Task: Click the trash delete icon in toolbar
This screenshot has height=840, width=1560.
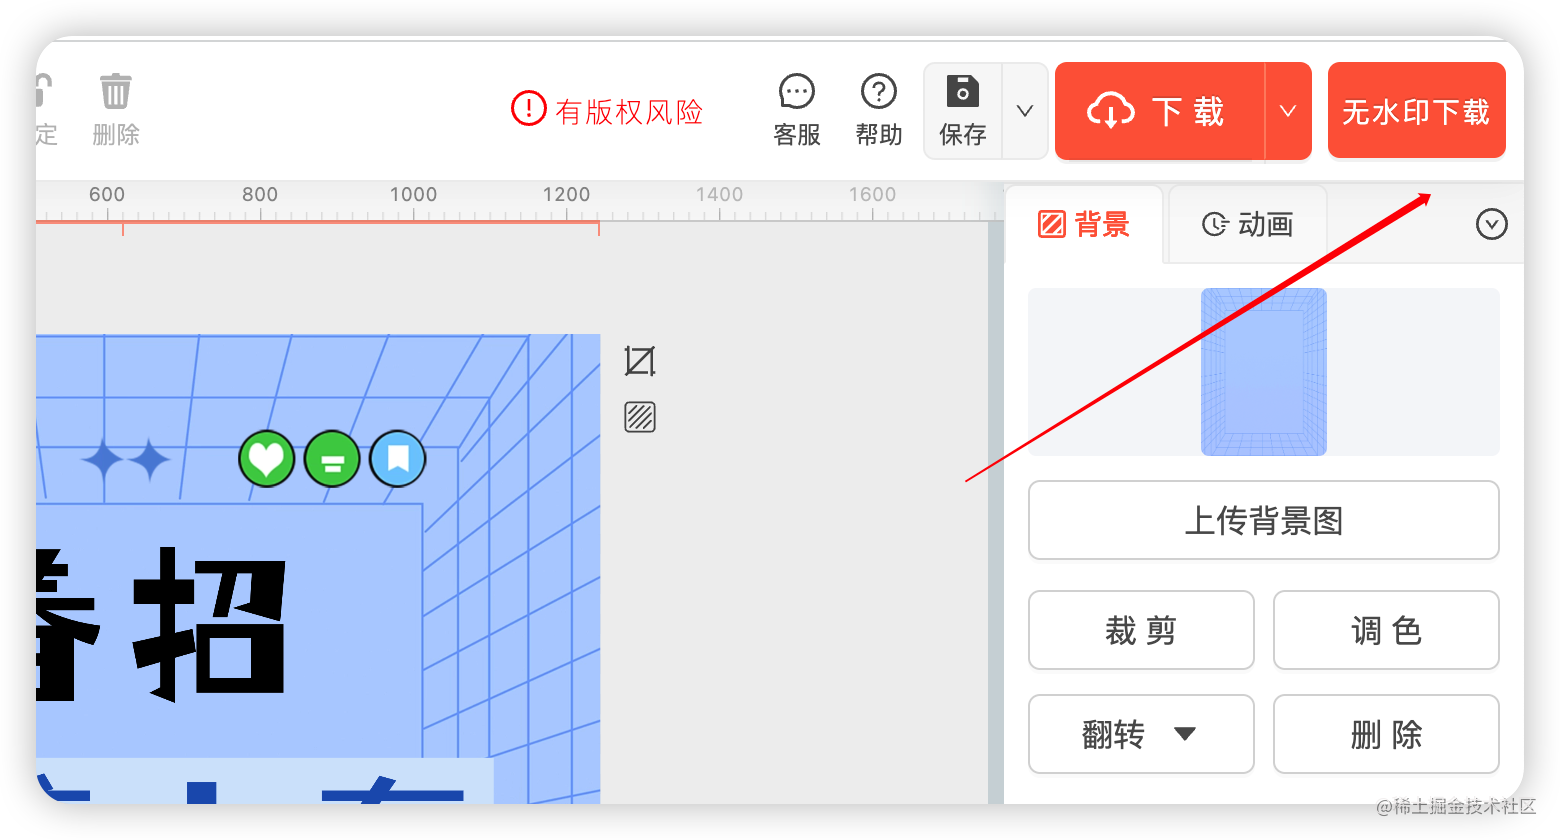Action: coord(116,92)
